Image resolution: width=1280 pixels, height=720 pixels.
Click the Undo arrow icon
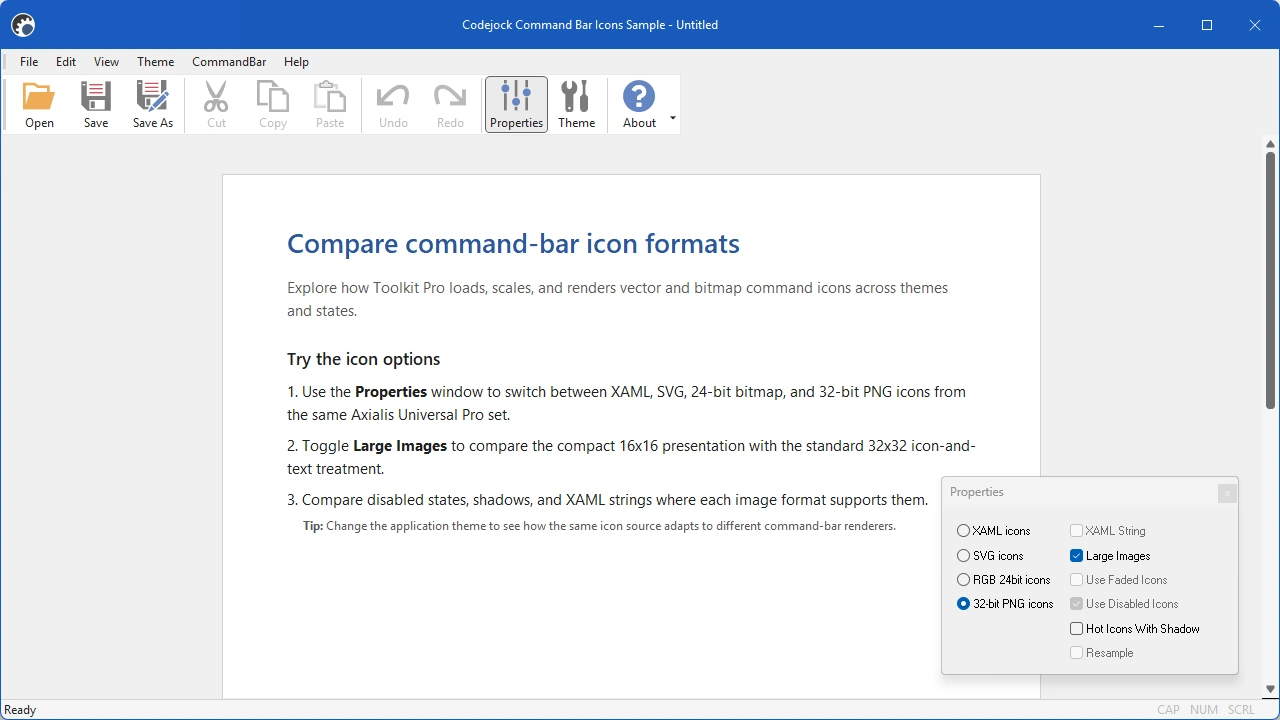click(x=393, y=96)
